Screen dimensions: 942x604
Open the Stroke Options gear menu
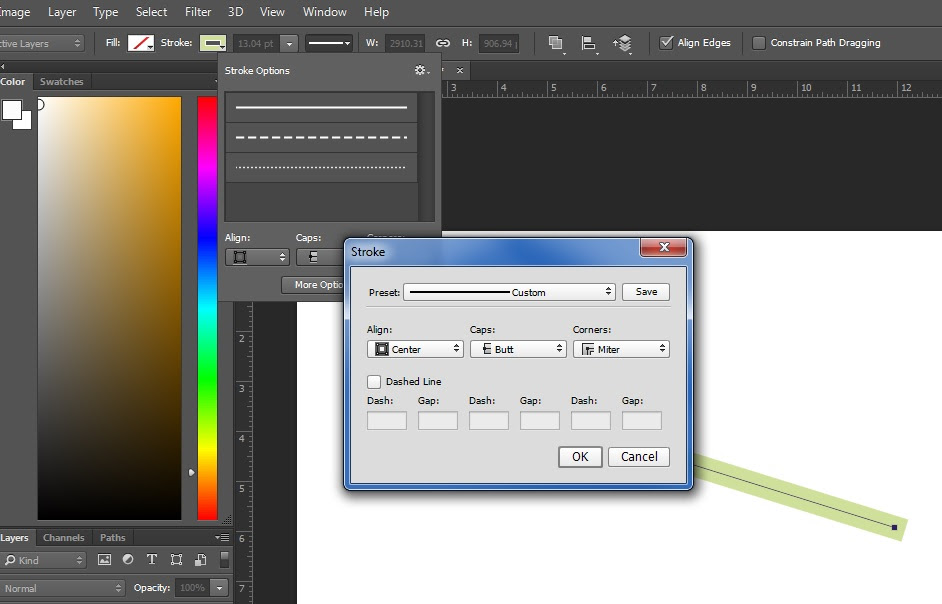(421, 71)
